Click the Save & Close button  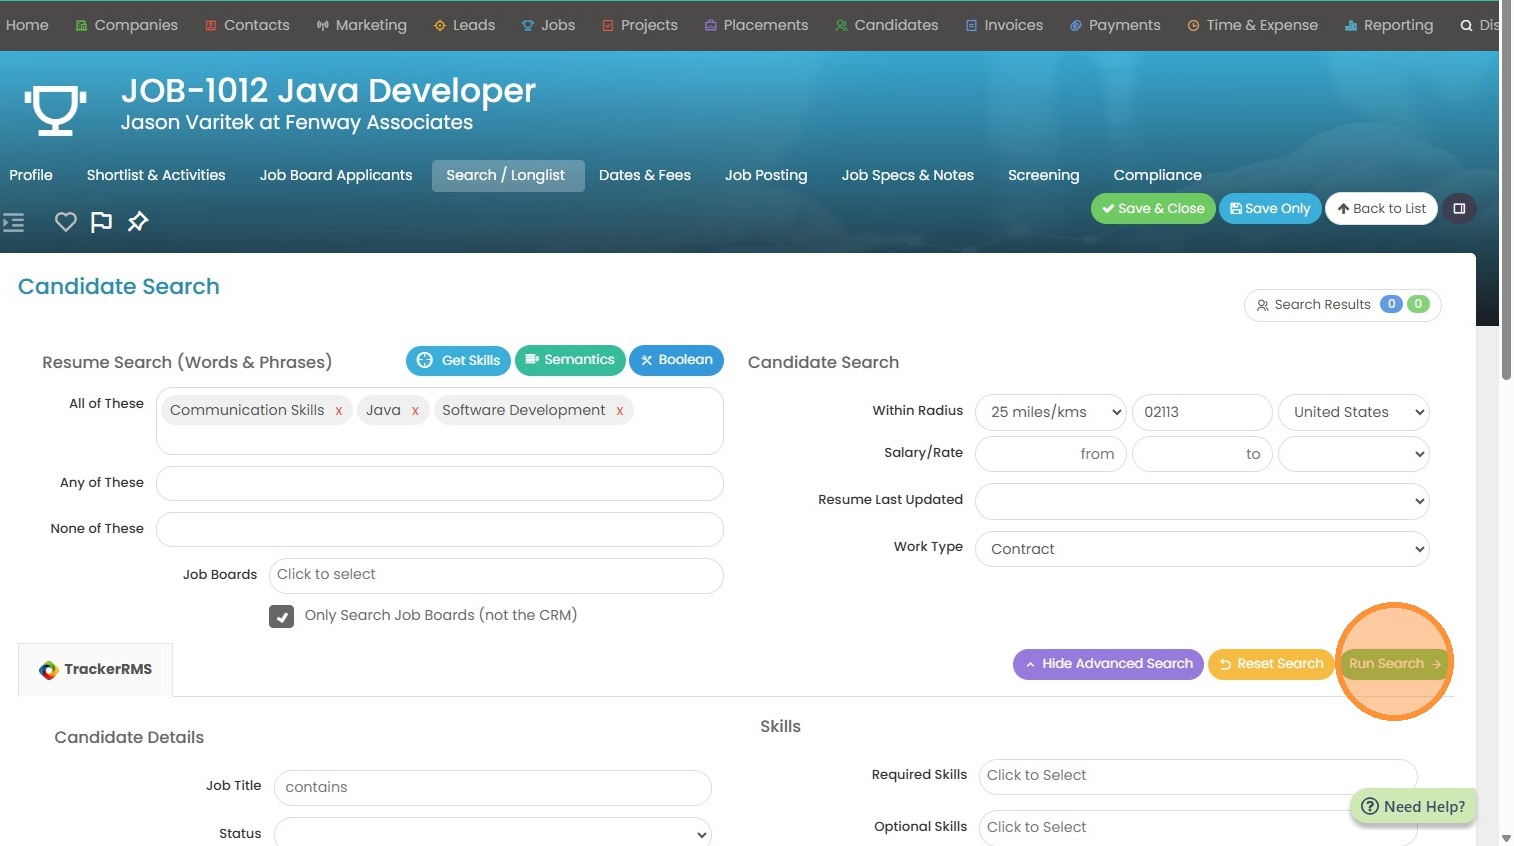1153,209
